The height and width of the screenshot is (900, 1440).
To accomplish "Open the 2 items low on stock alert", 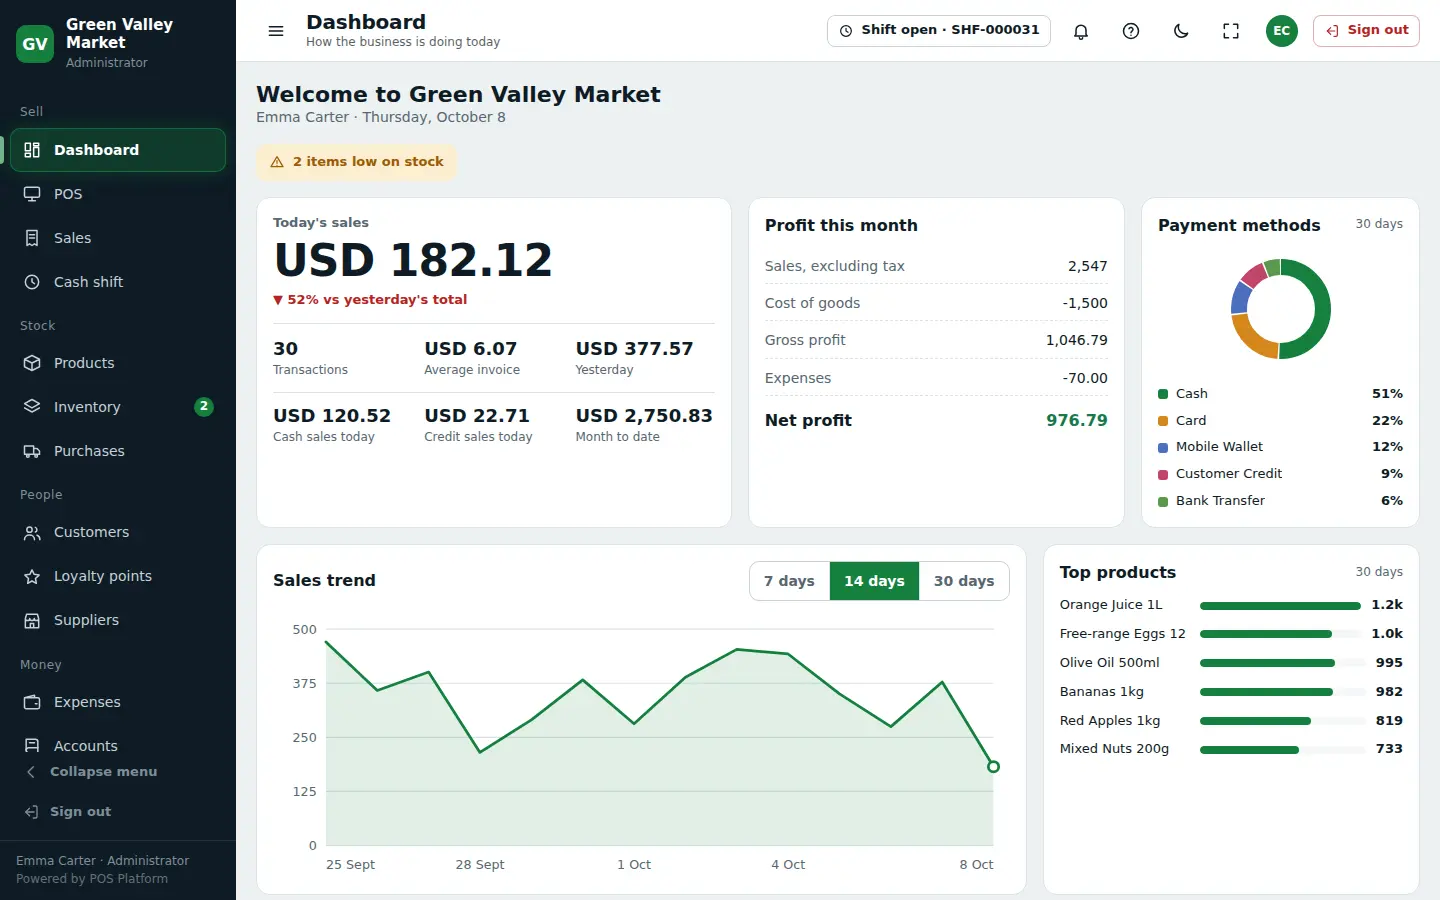I will (356, 162).
